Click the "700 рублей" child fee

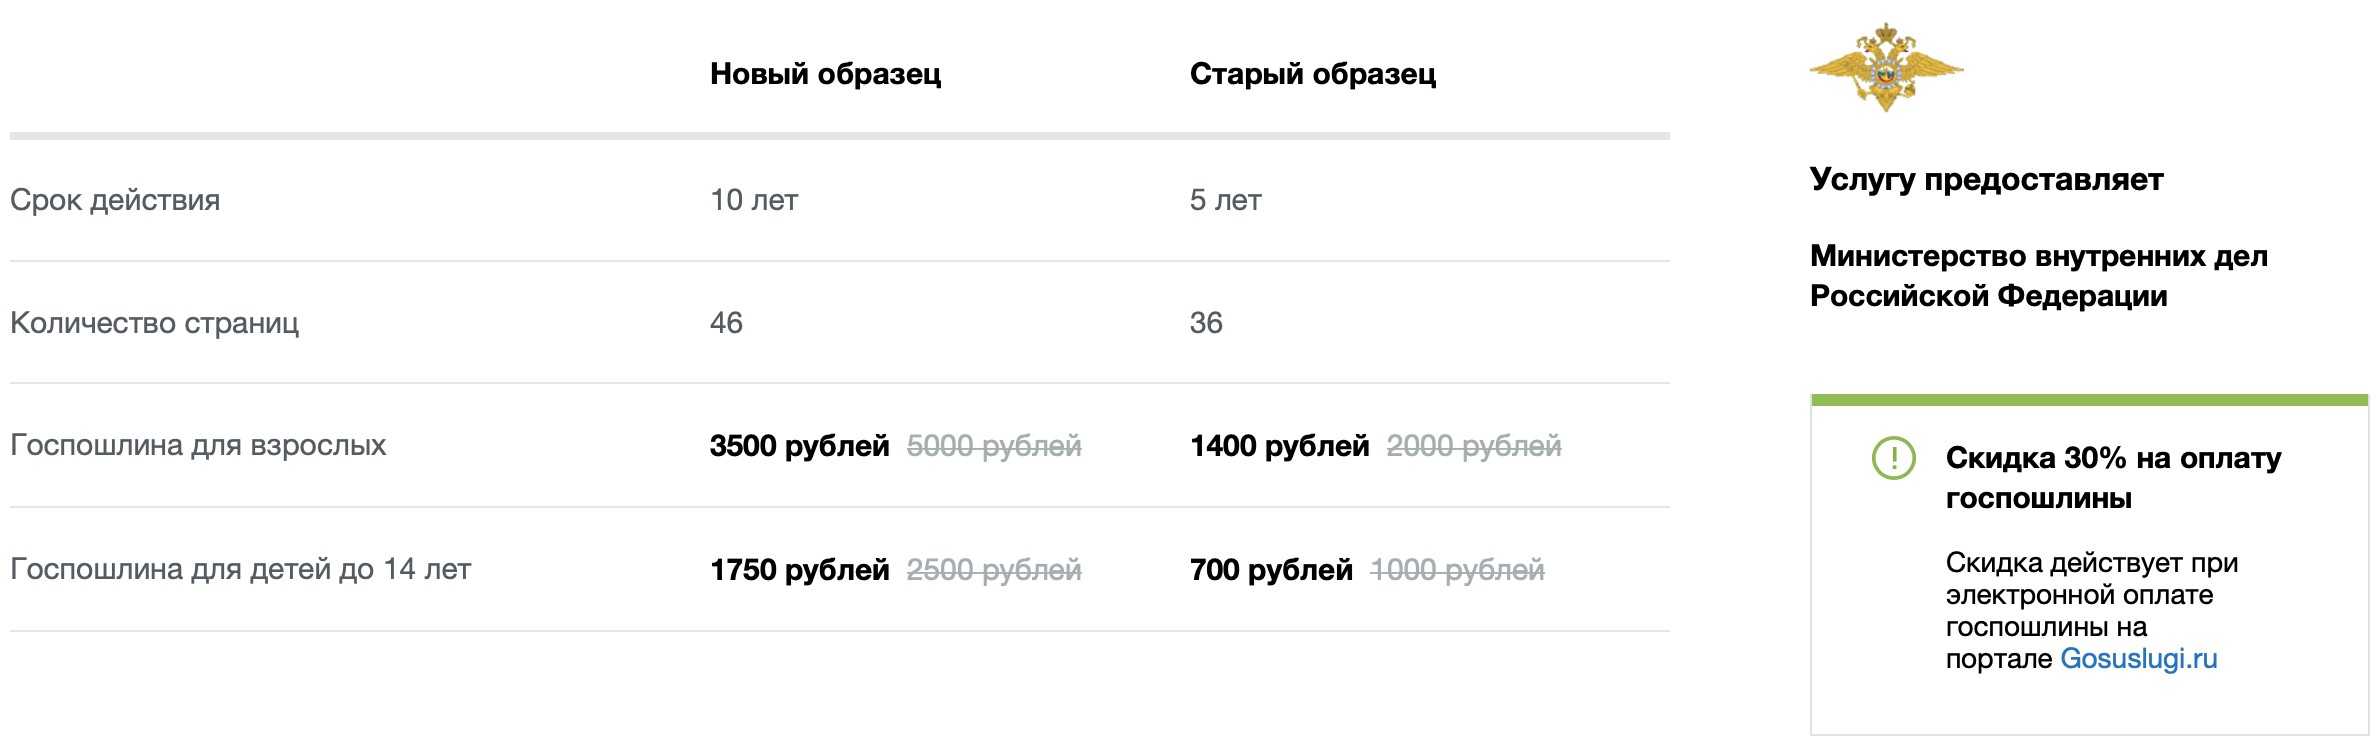(1271, 570)
